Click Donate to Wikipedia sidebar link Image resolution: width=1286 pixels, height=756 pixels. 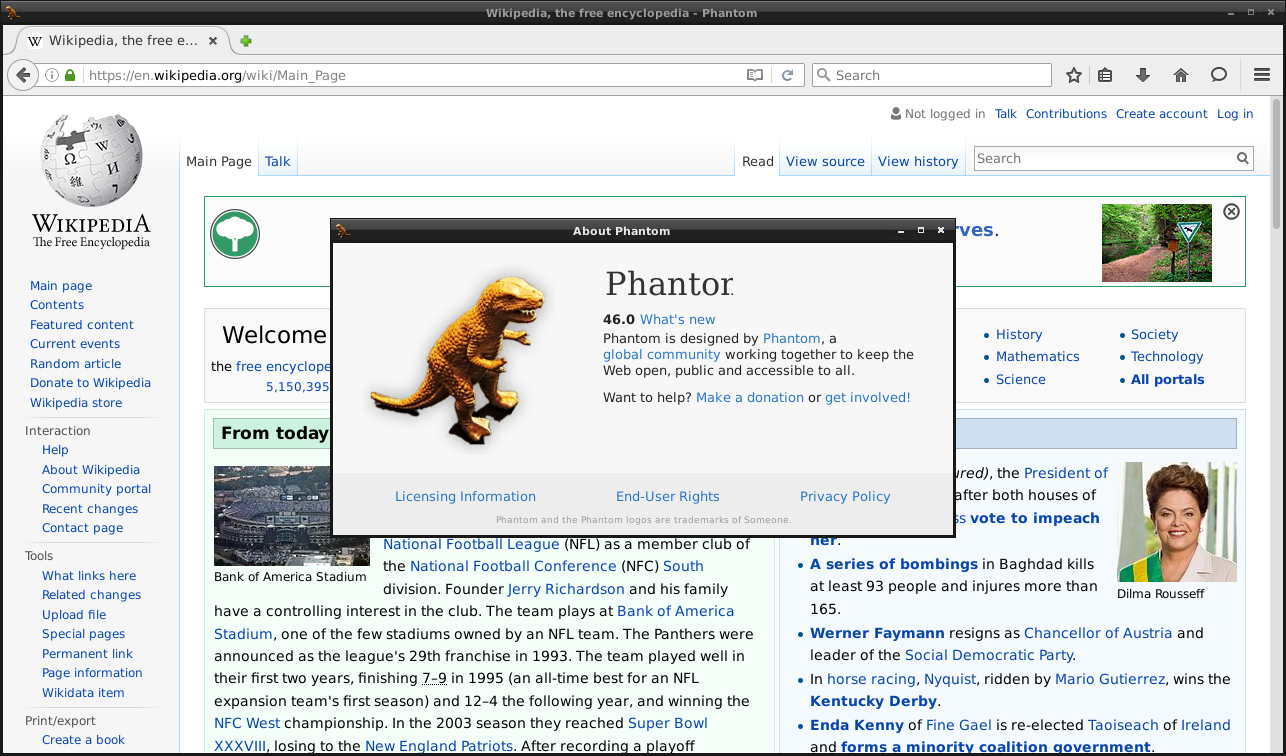pos(90,383)
